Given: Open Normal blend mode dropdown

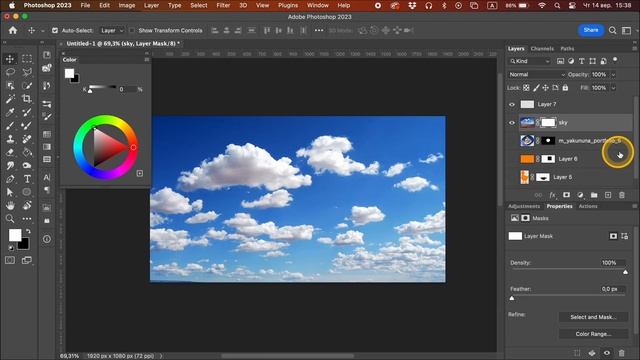Looking at the screenshot, I should pos(536,74).
